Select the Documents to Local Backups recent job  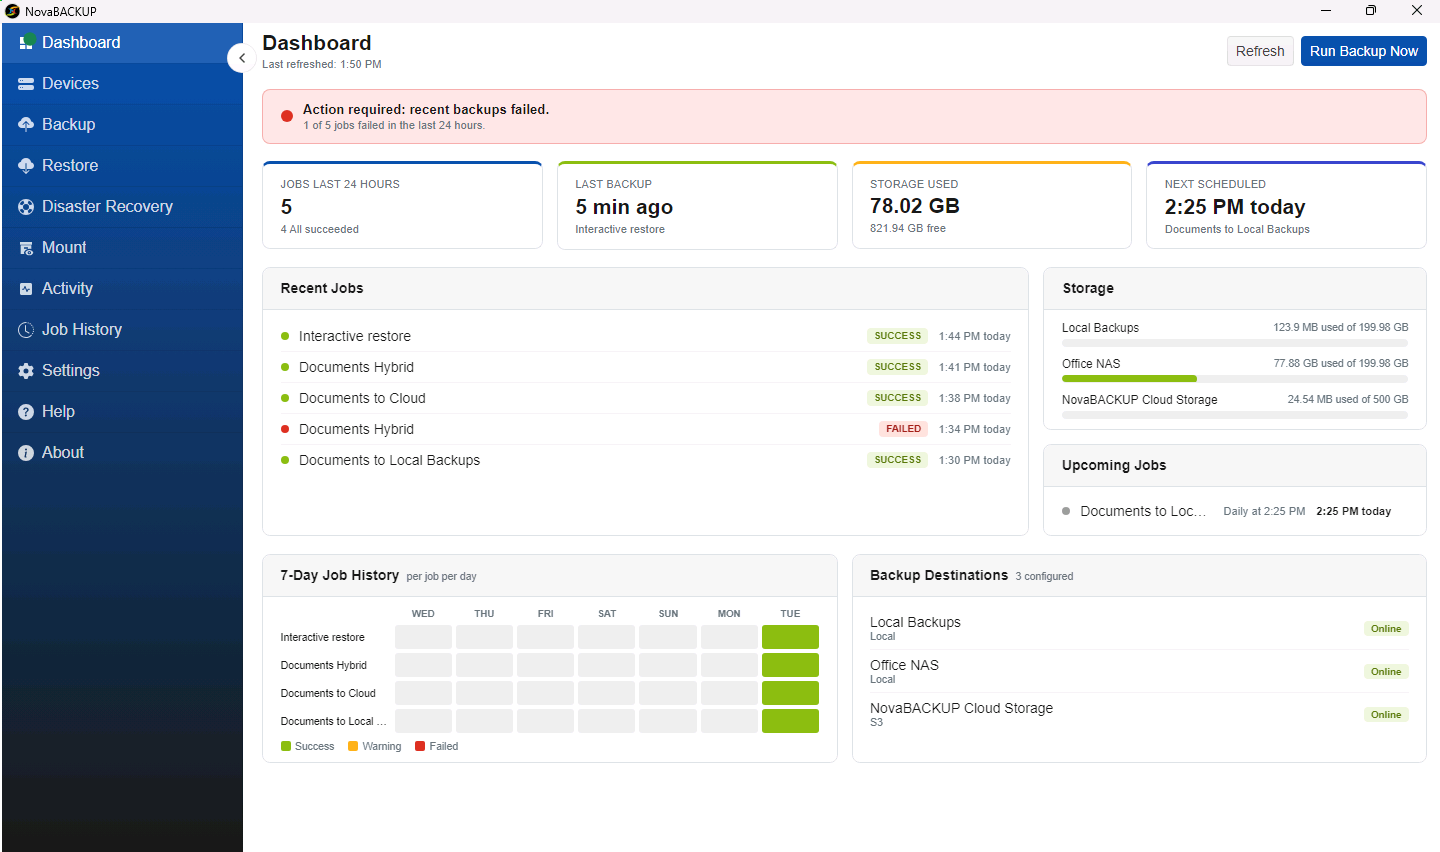coord(646,460)
